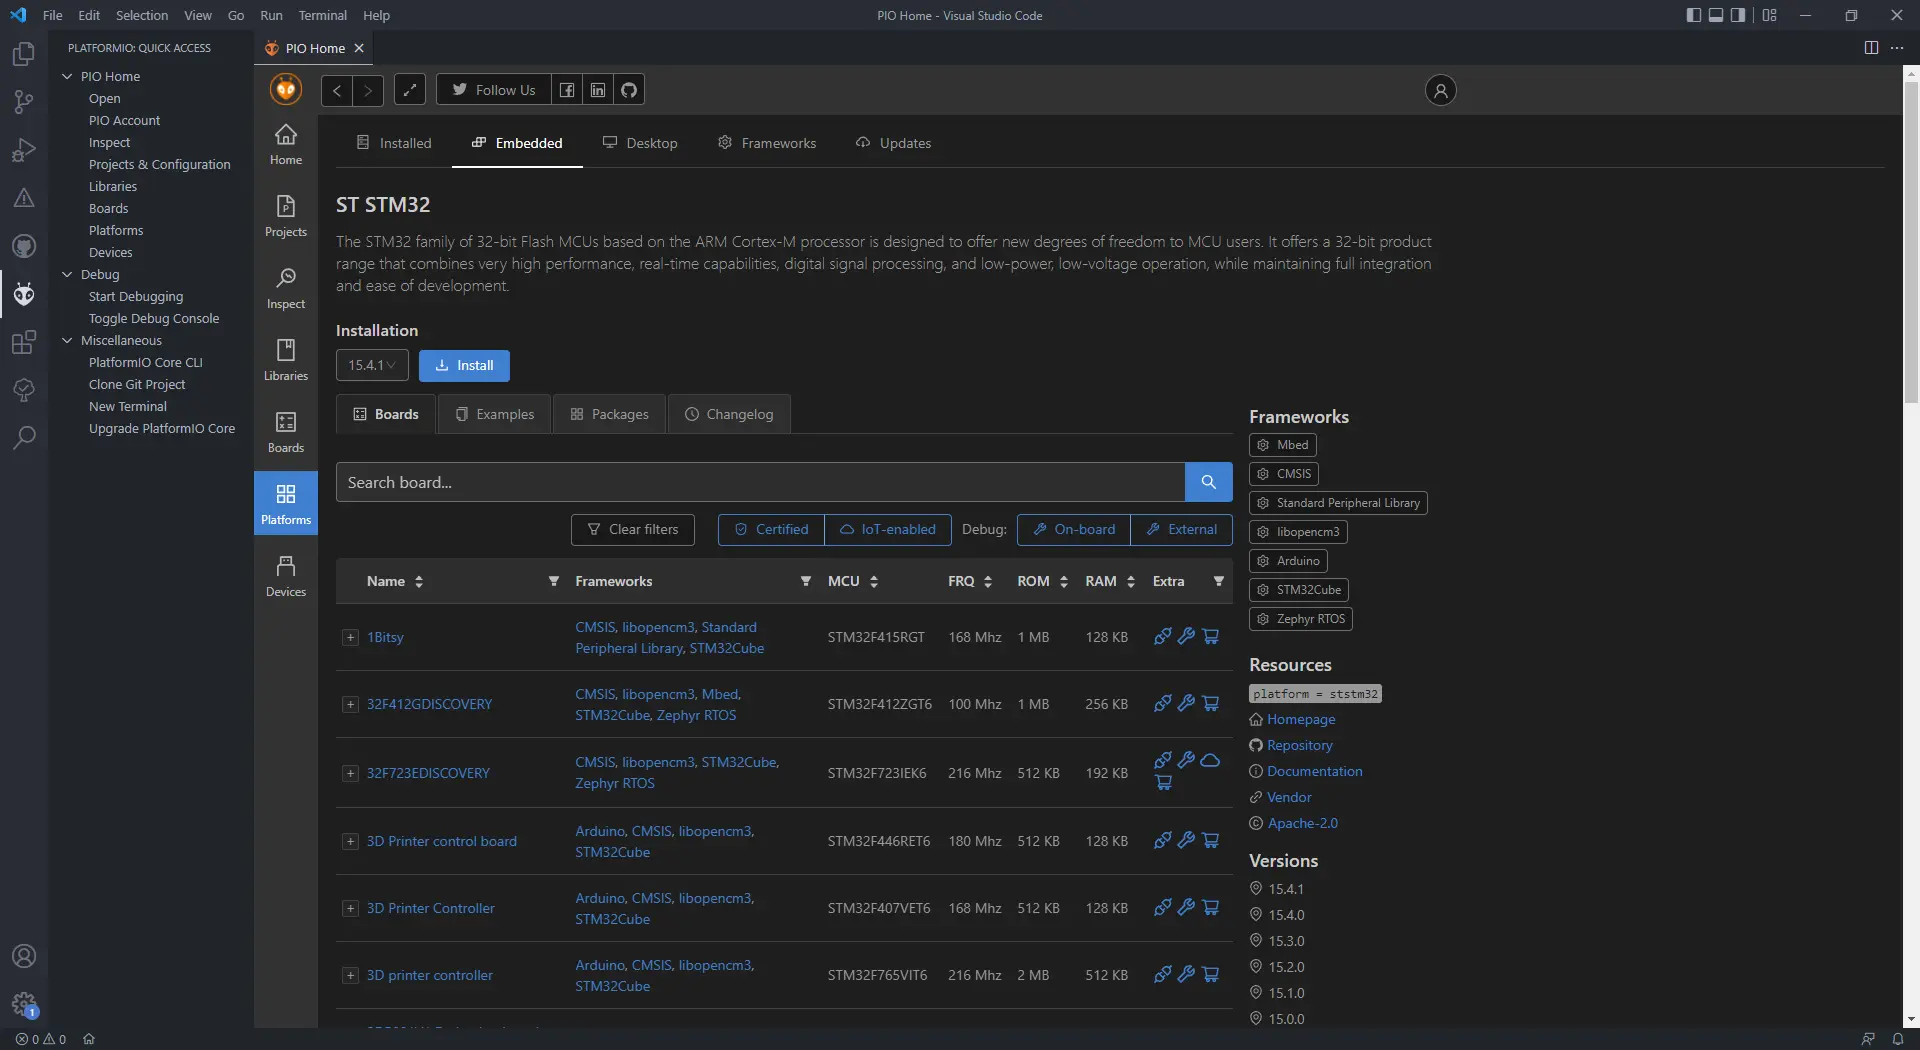1920x1050 pixels.
Task: Open the Terminal menu
Action: tap(322, 15)
